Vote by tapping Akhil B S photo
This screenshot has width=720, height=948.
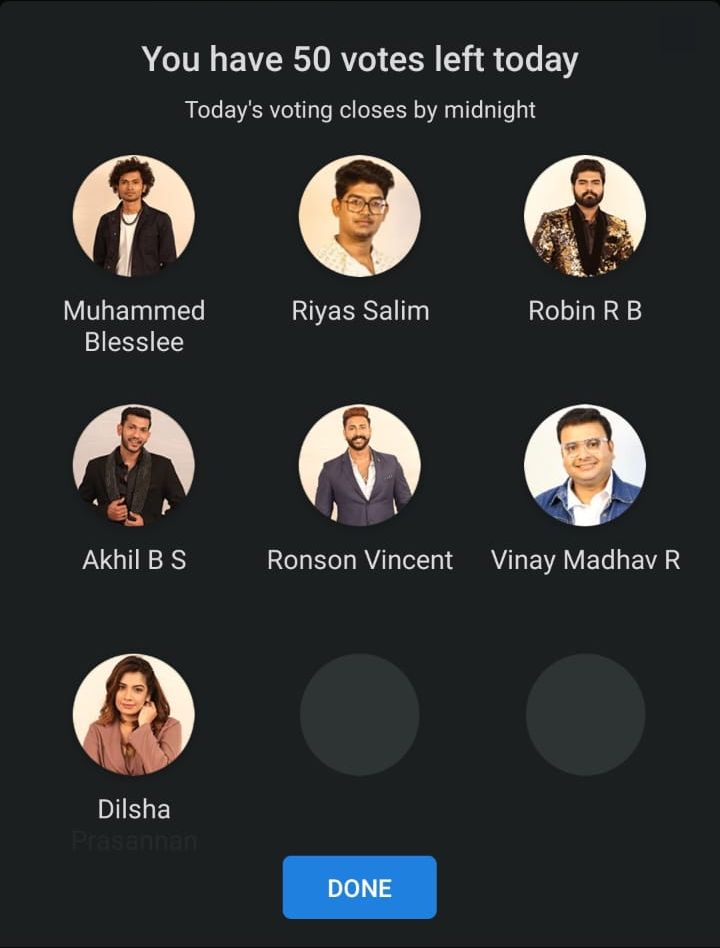134,466
